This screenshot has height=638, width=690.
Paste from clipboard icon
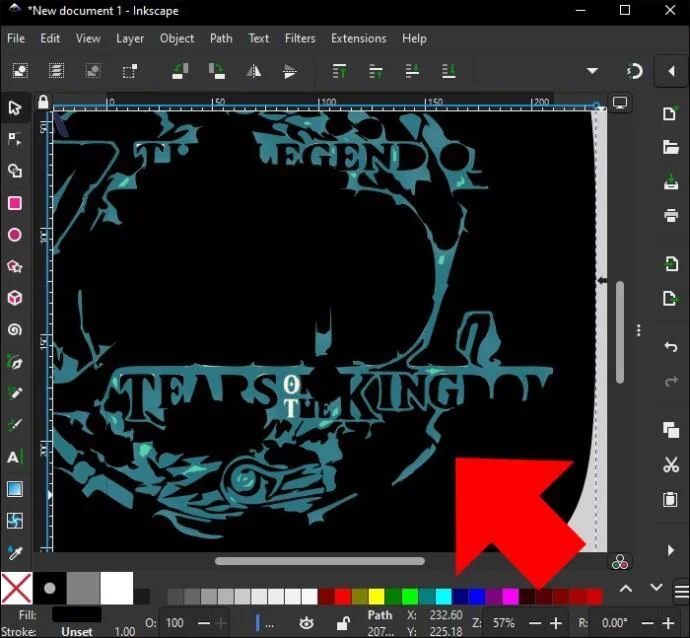pyautogui.click(x=671, y=499)
